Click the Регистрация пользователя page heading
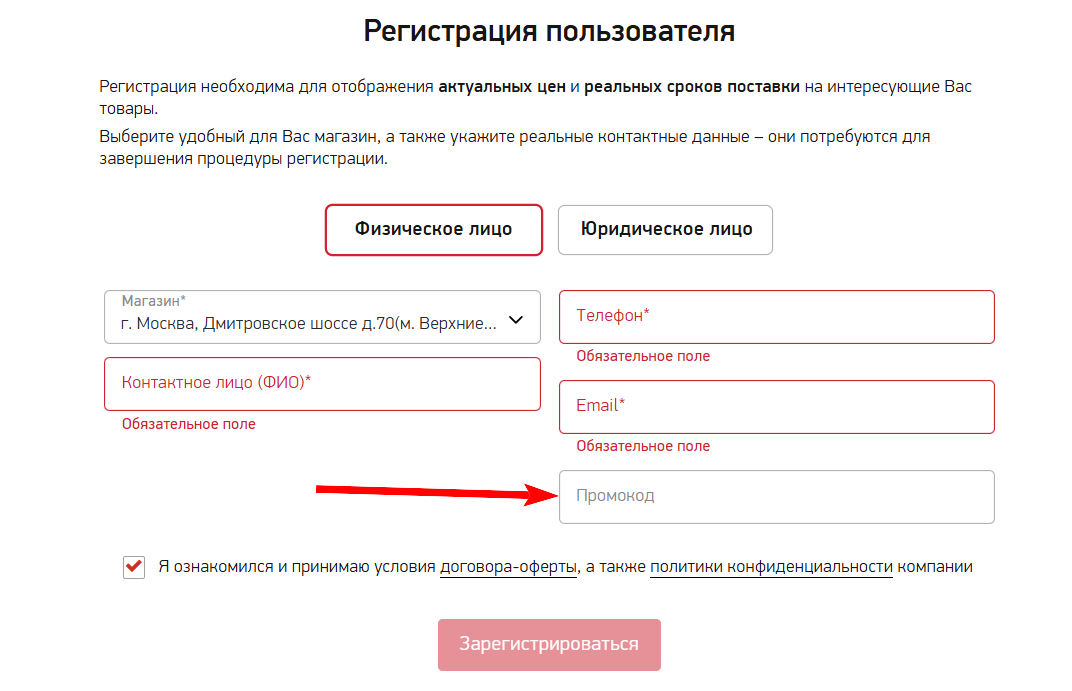Screen dimensions: 1072x691 (x=549, y=31)
